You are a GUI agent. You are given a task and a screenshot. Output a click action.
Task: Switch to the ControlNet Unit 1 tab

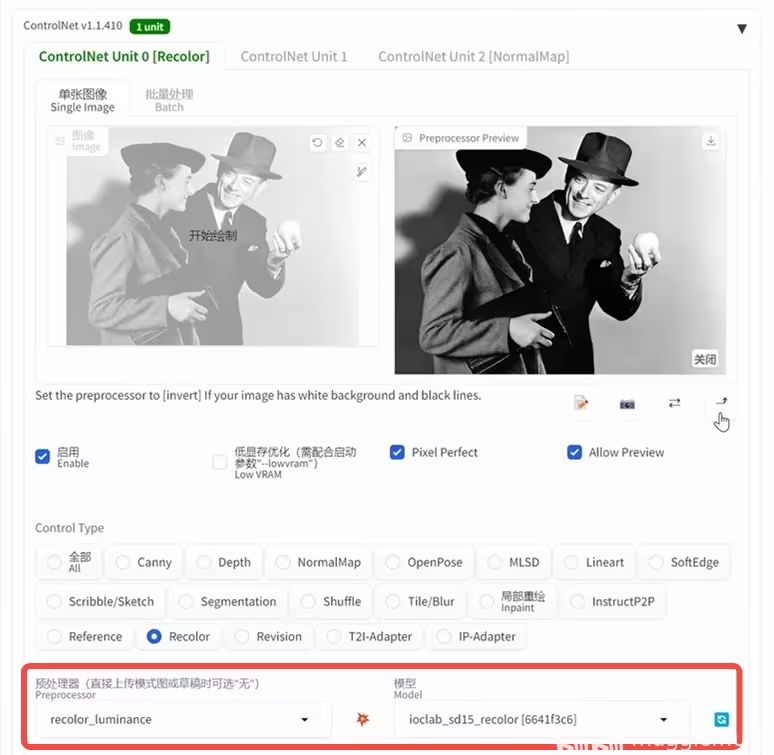click(x=294, y=57)
